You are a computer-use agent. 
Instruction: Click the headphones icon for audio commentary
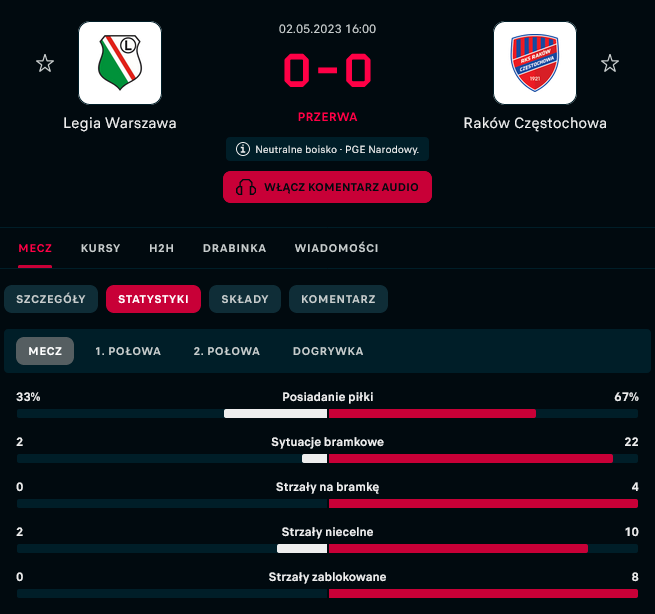(246, 187)
